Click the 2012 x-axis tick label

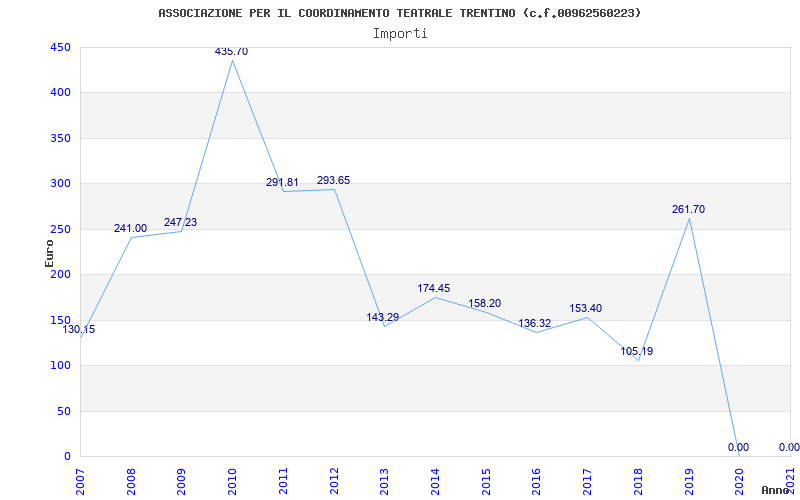click(334, 481)
